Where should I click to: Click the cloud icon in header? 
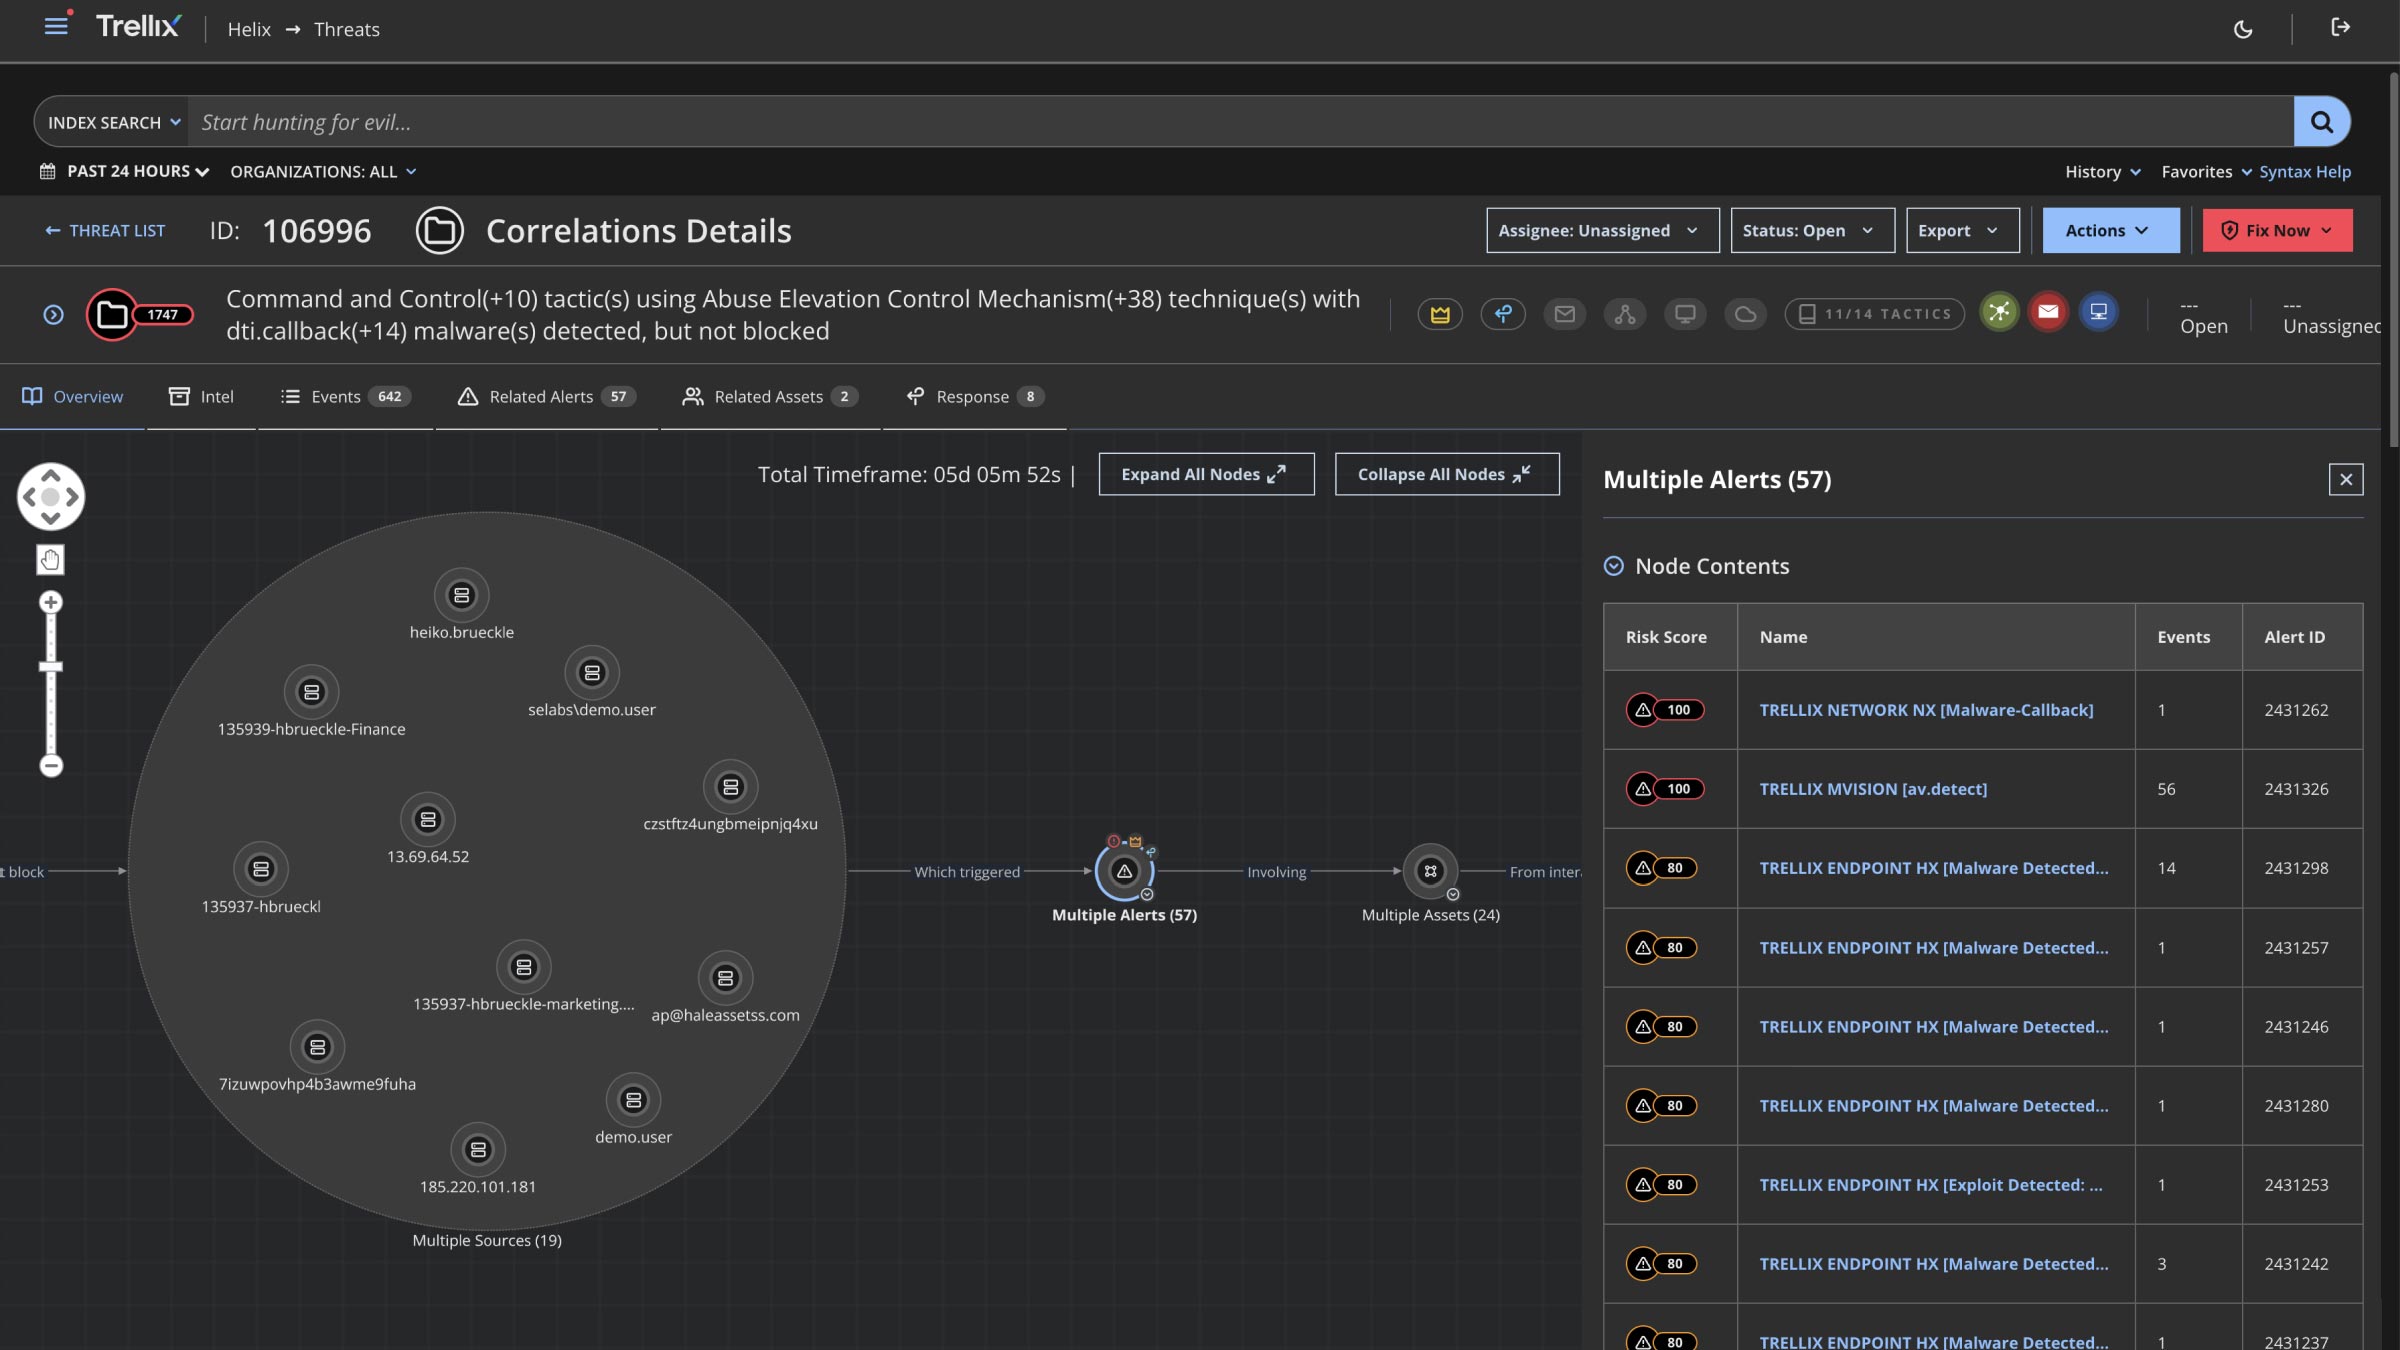click(x=1745, y=314)
